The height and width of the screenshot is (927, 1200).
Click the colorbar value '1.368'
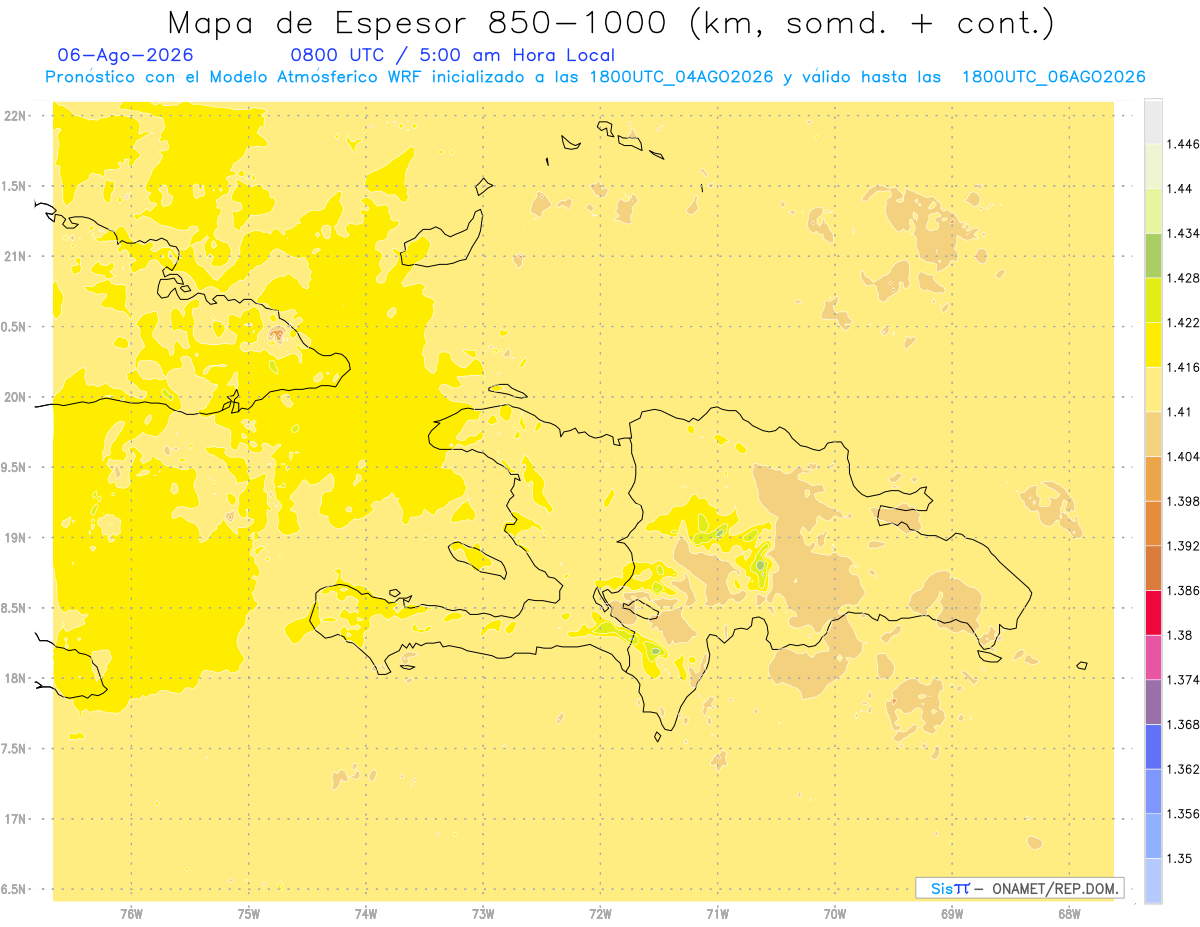[x=1185, y=725]
